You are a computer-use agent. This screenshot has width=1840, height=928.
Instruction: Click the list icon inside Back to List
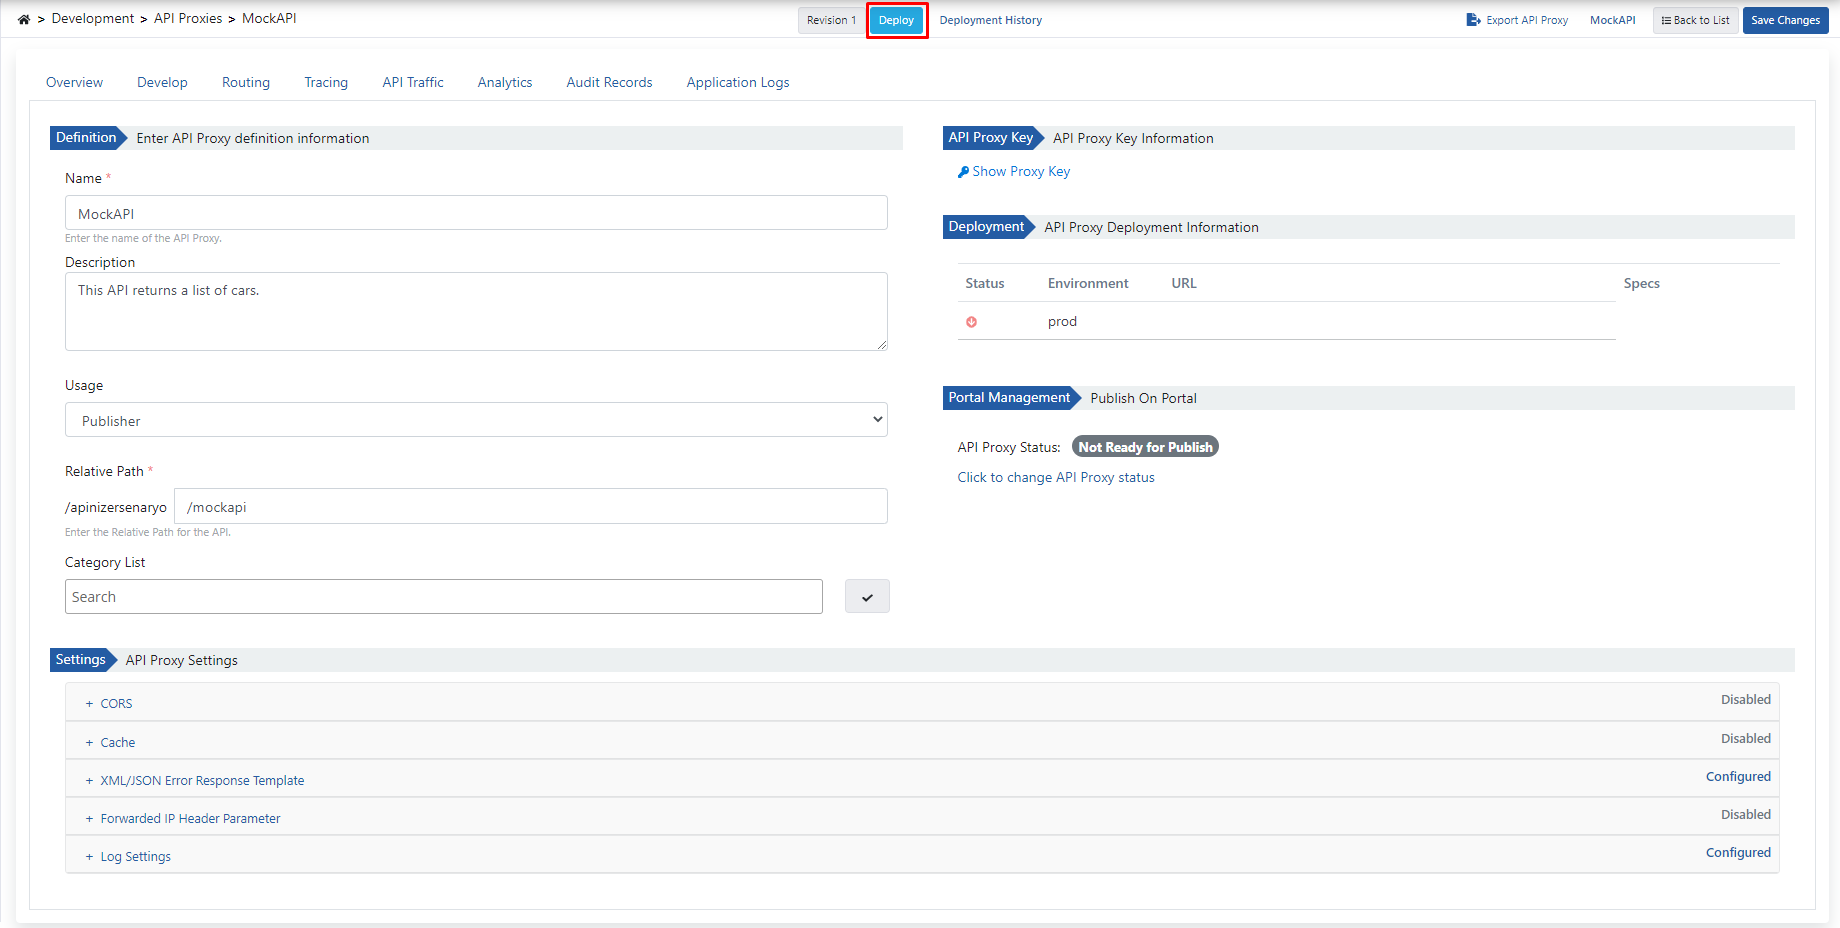1668,20
